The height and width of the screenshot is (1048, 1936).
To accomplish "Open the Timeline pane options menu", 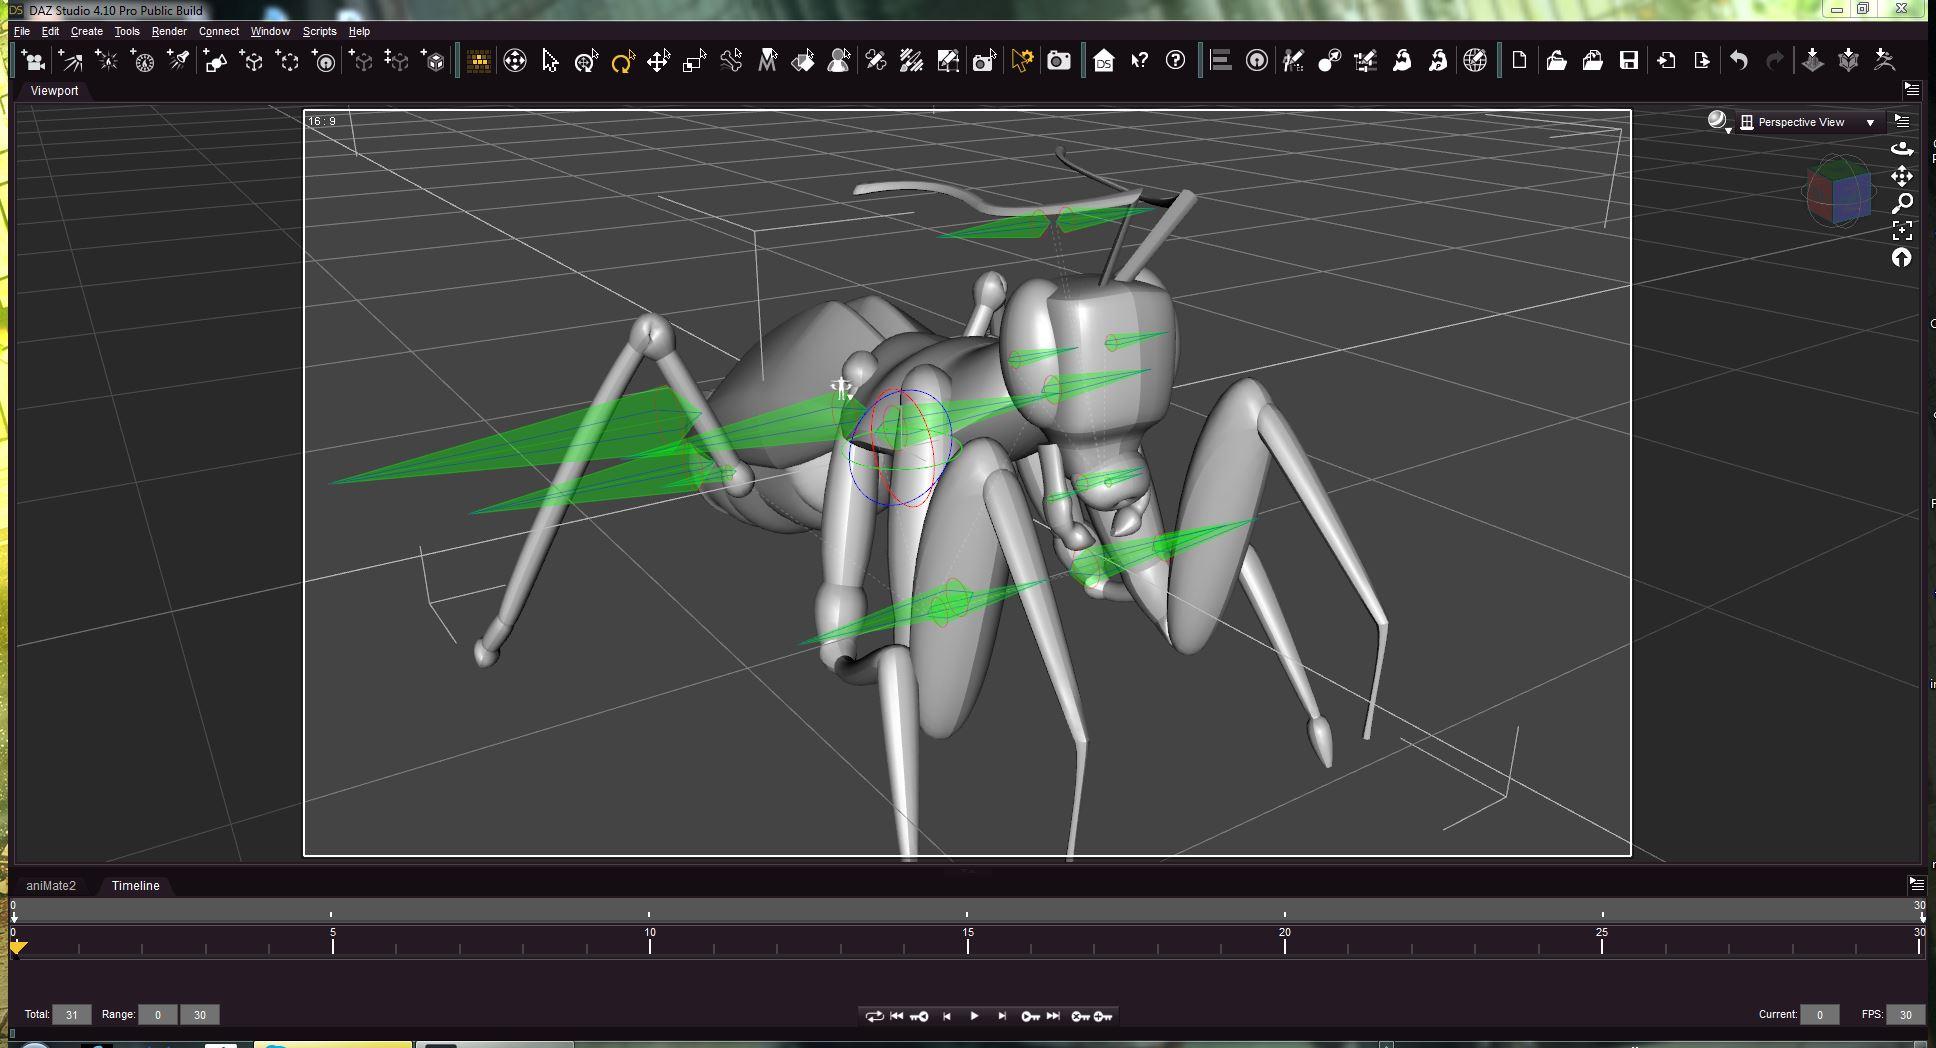I will tap(1916, 884).
